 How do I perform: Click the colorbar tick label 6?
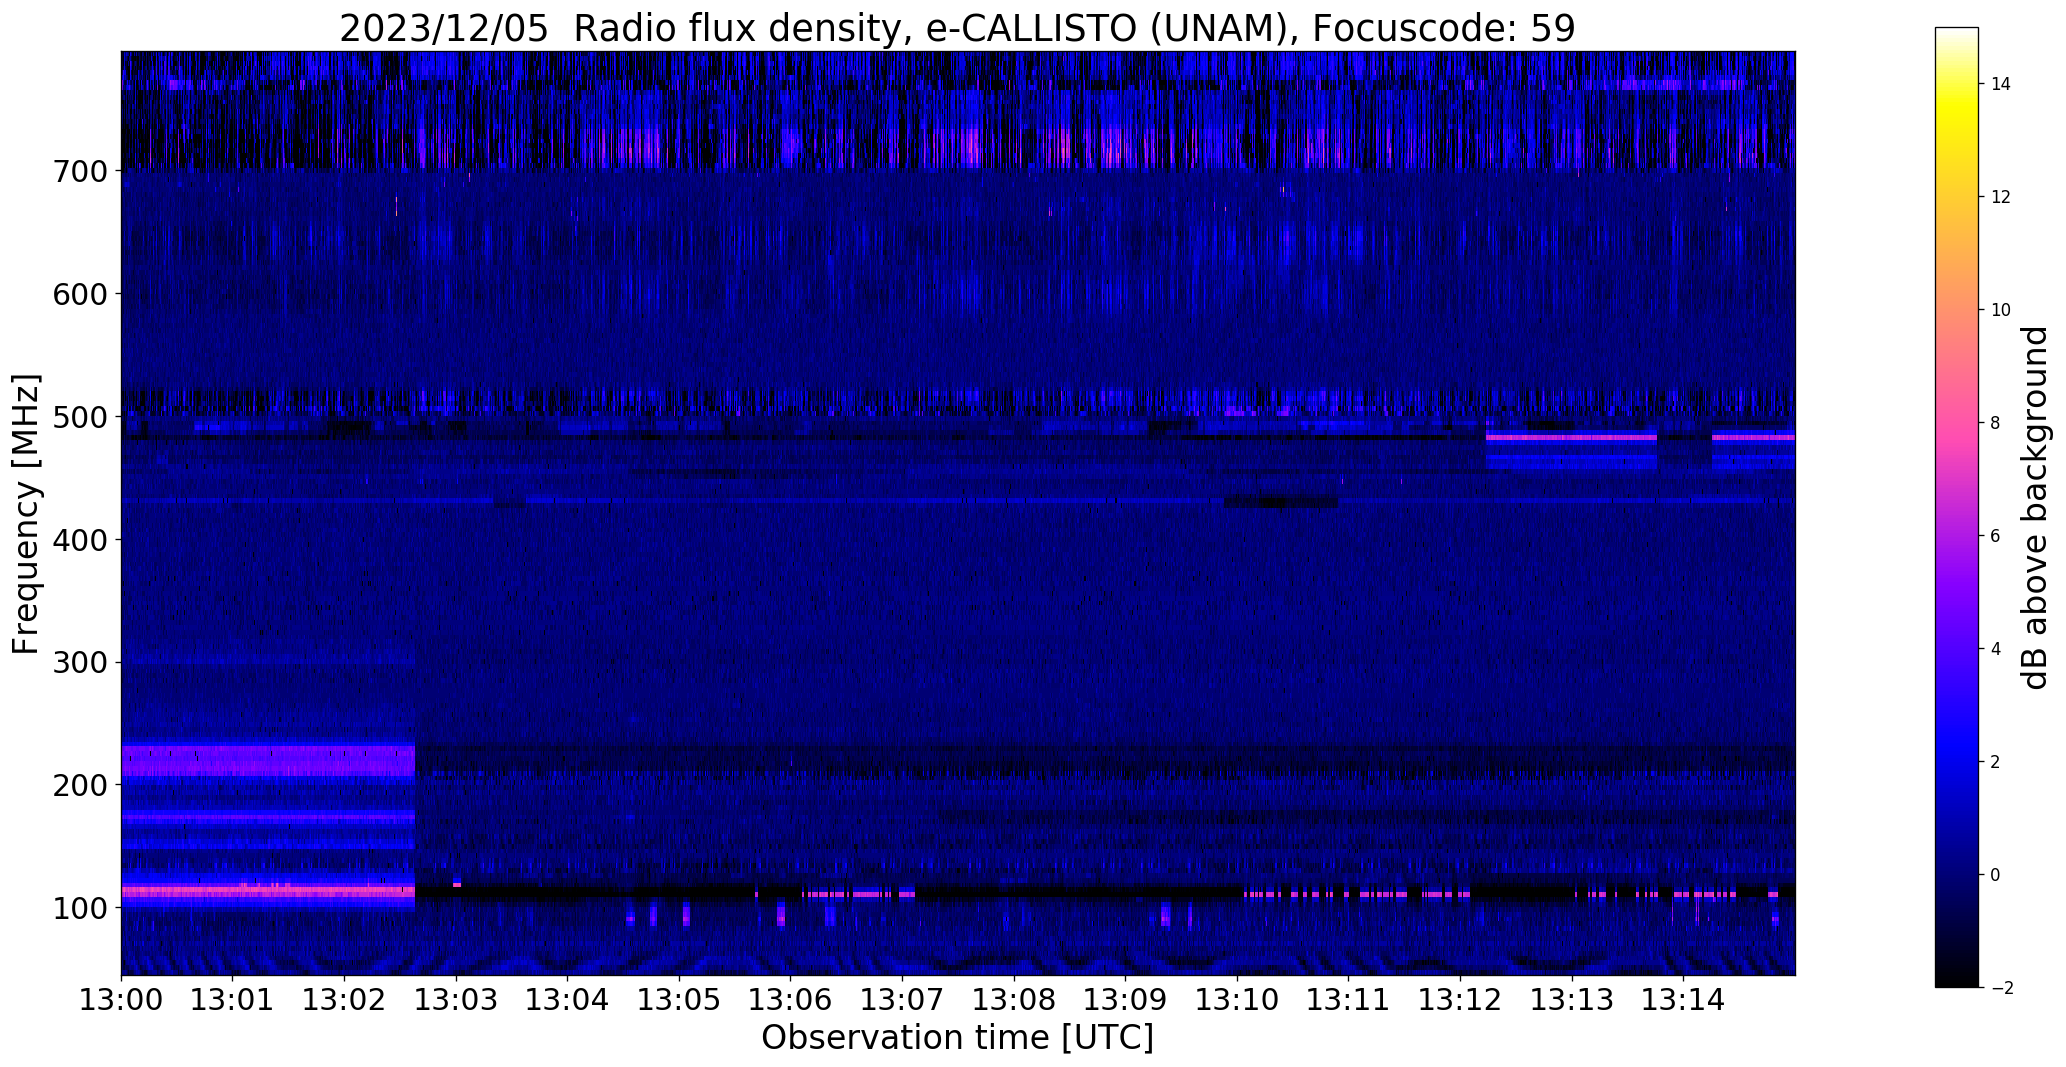(x=1996, y=536)
